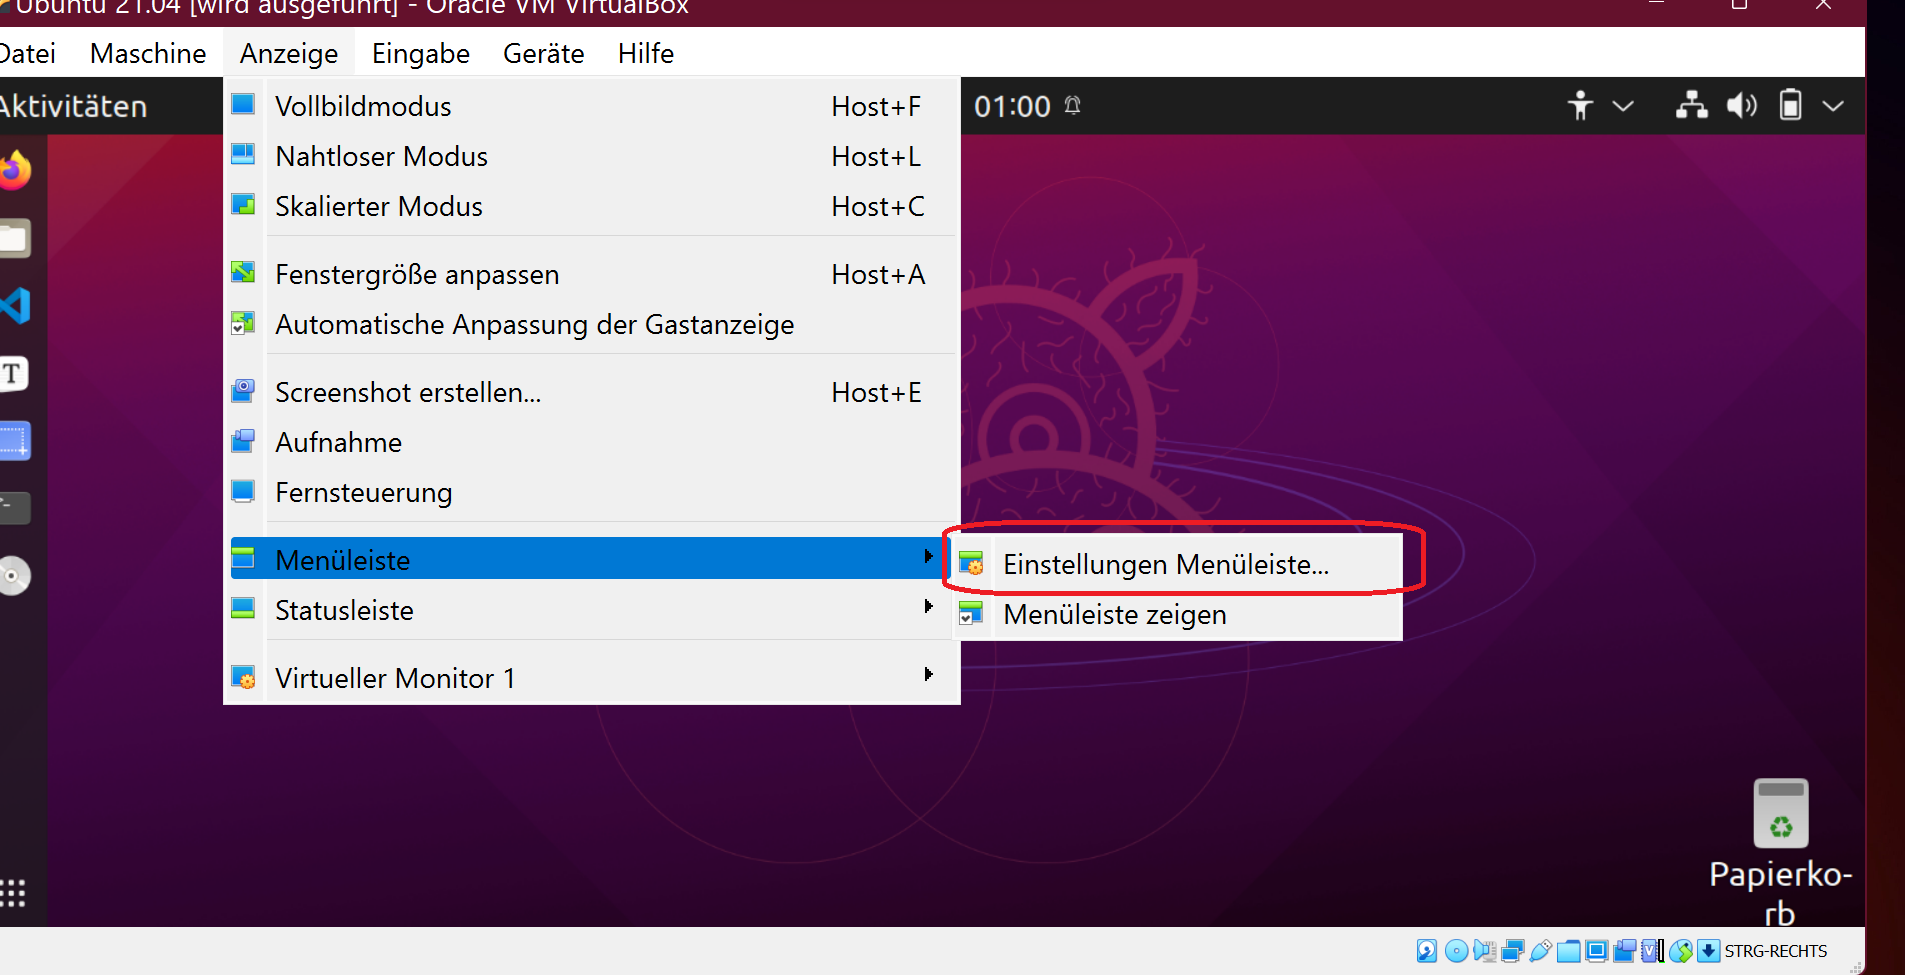Viewport: 1905px width, 975px height.
Task: Click the highlighted Menüleiste submenu entry
Action: pyautogui.click(x=592, y=559)
